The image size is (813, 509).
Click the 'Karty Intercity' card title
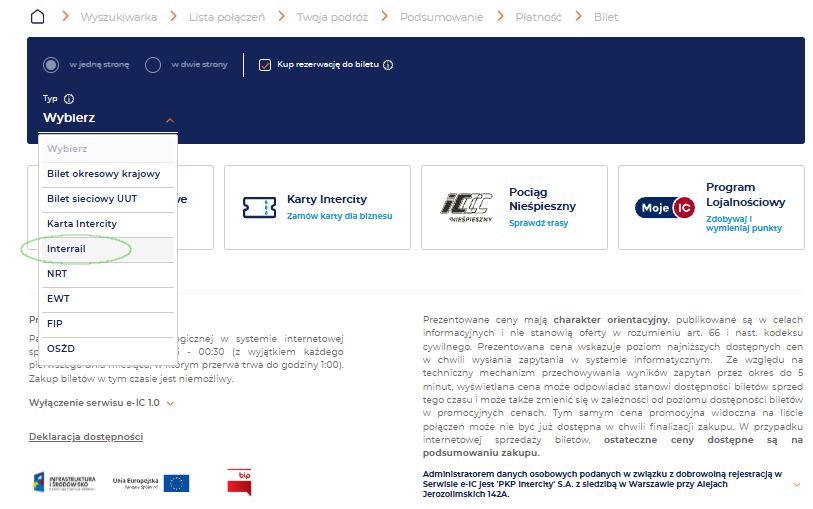click(327, 200)
